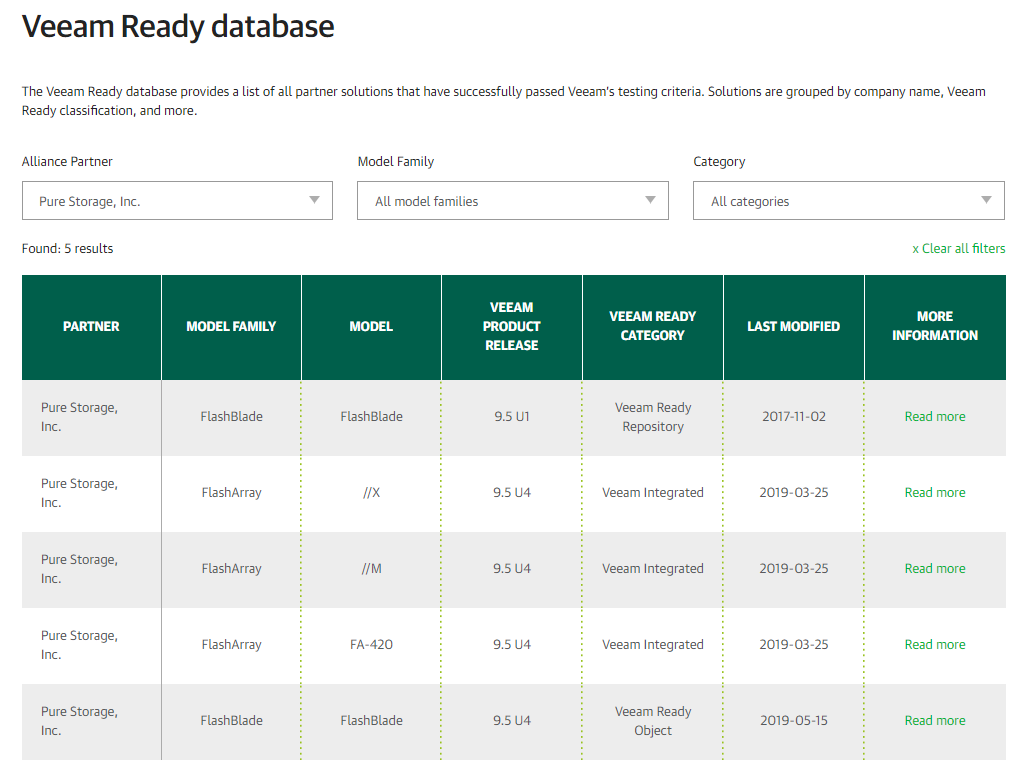Click Veeam Integrated in FA-420 row
The height and width of the screenshot is (777, 1033).
pyautogui.click(x=653, y=645)
